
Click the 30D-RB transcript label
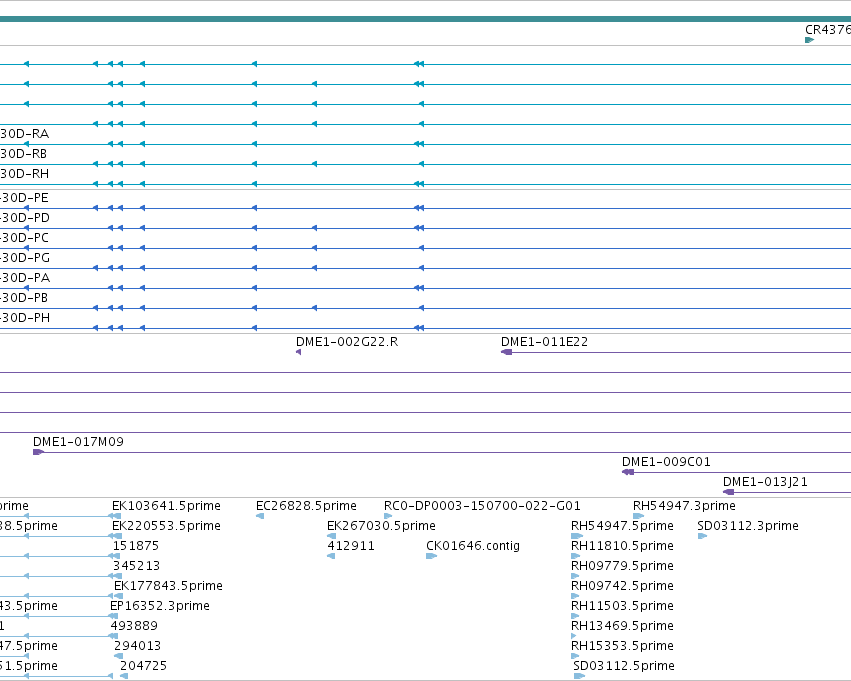[23, 154]
